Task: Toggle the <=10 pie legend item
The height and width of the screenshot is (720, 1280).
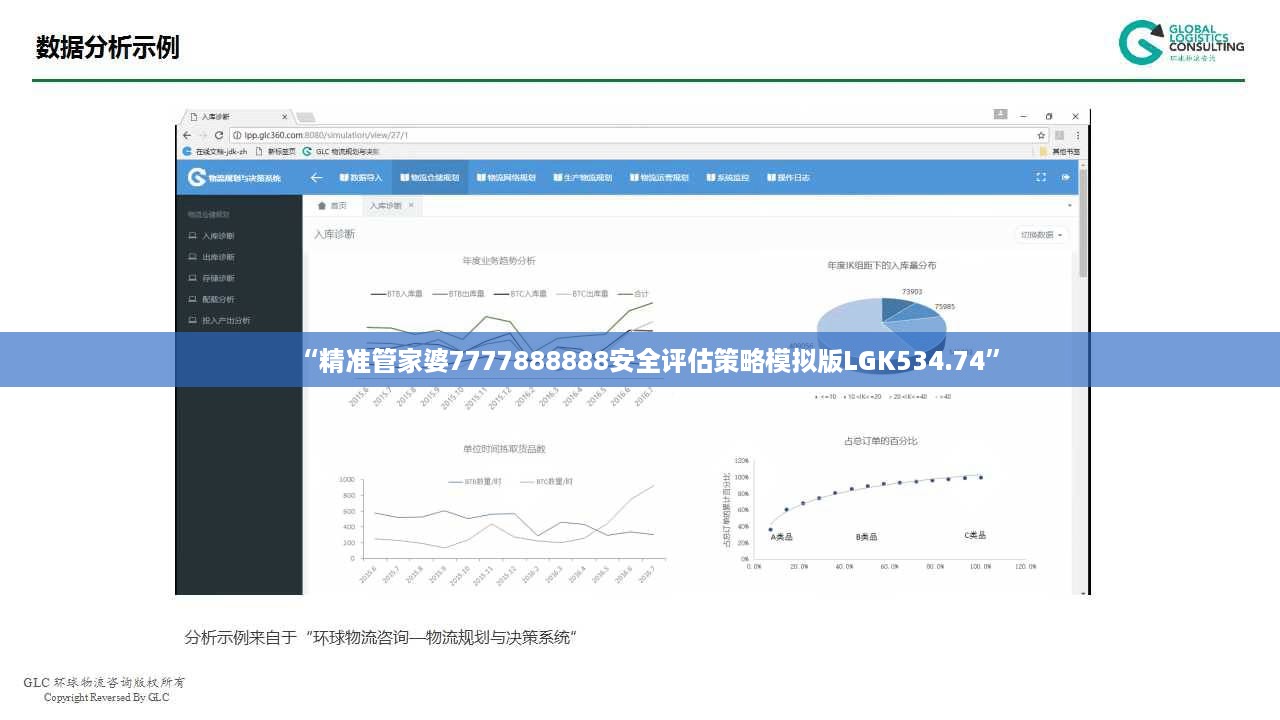Action: pos(826,397)
